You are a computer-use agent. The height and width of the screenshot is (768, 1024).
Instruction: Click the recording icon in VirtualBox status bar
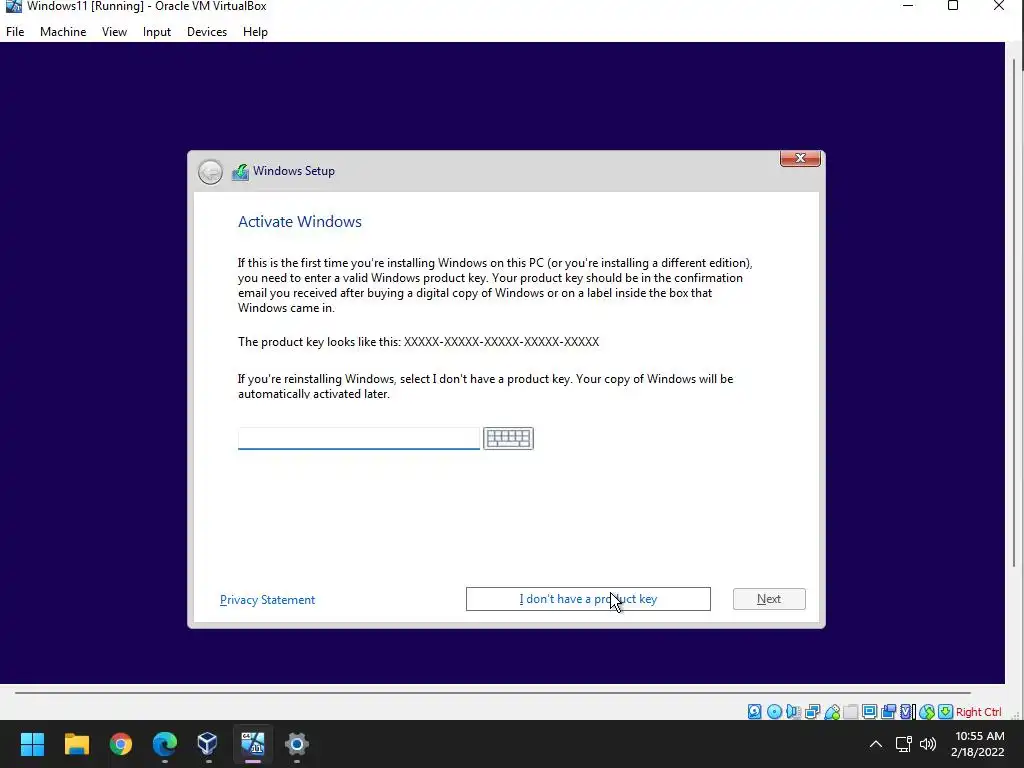(x=888, y=711)
